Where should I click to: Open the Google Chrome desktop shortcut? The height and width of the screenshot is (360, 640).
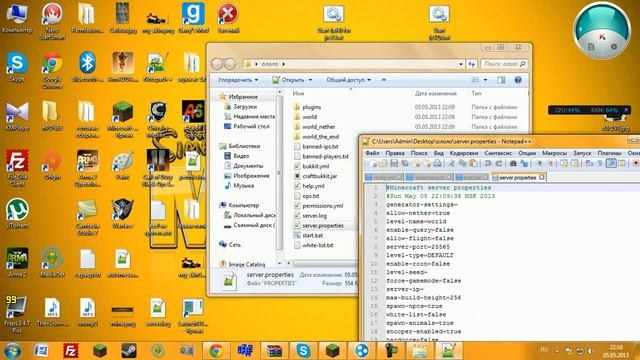[x=52, y=70]
